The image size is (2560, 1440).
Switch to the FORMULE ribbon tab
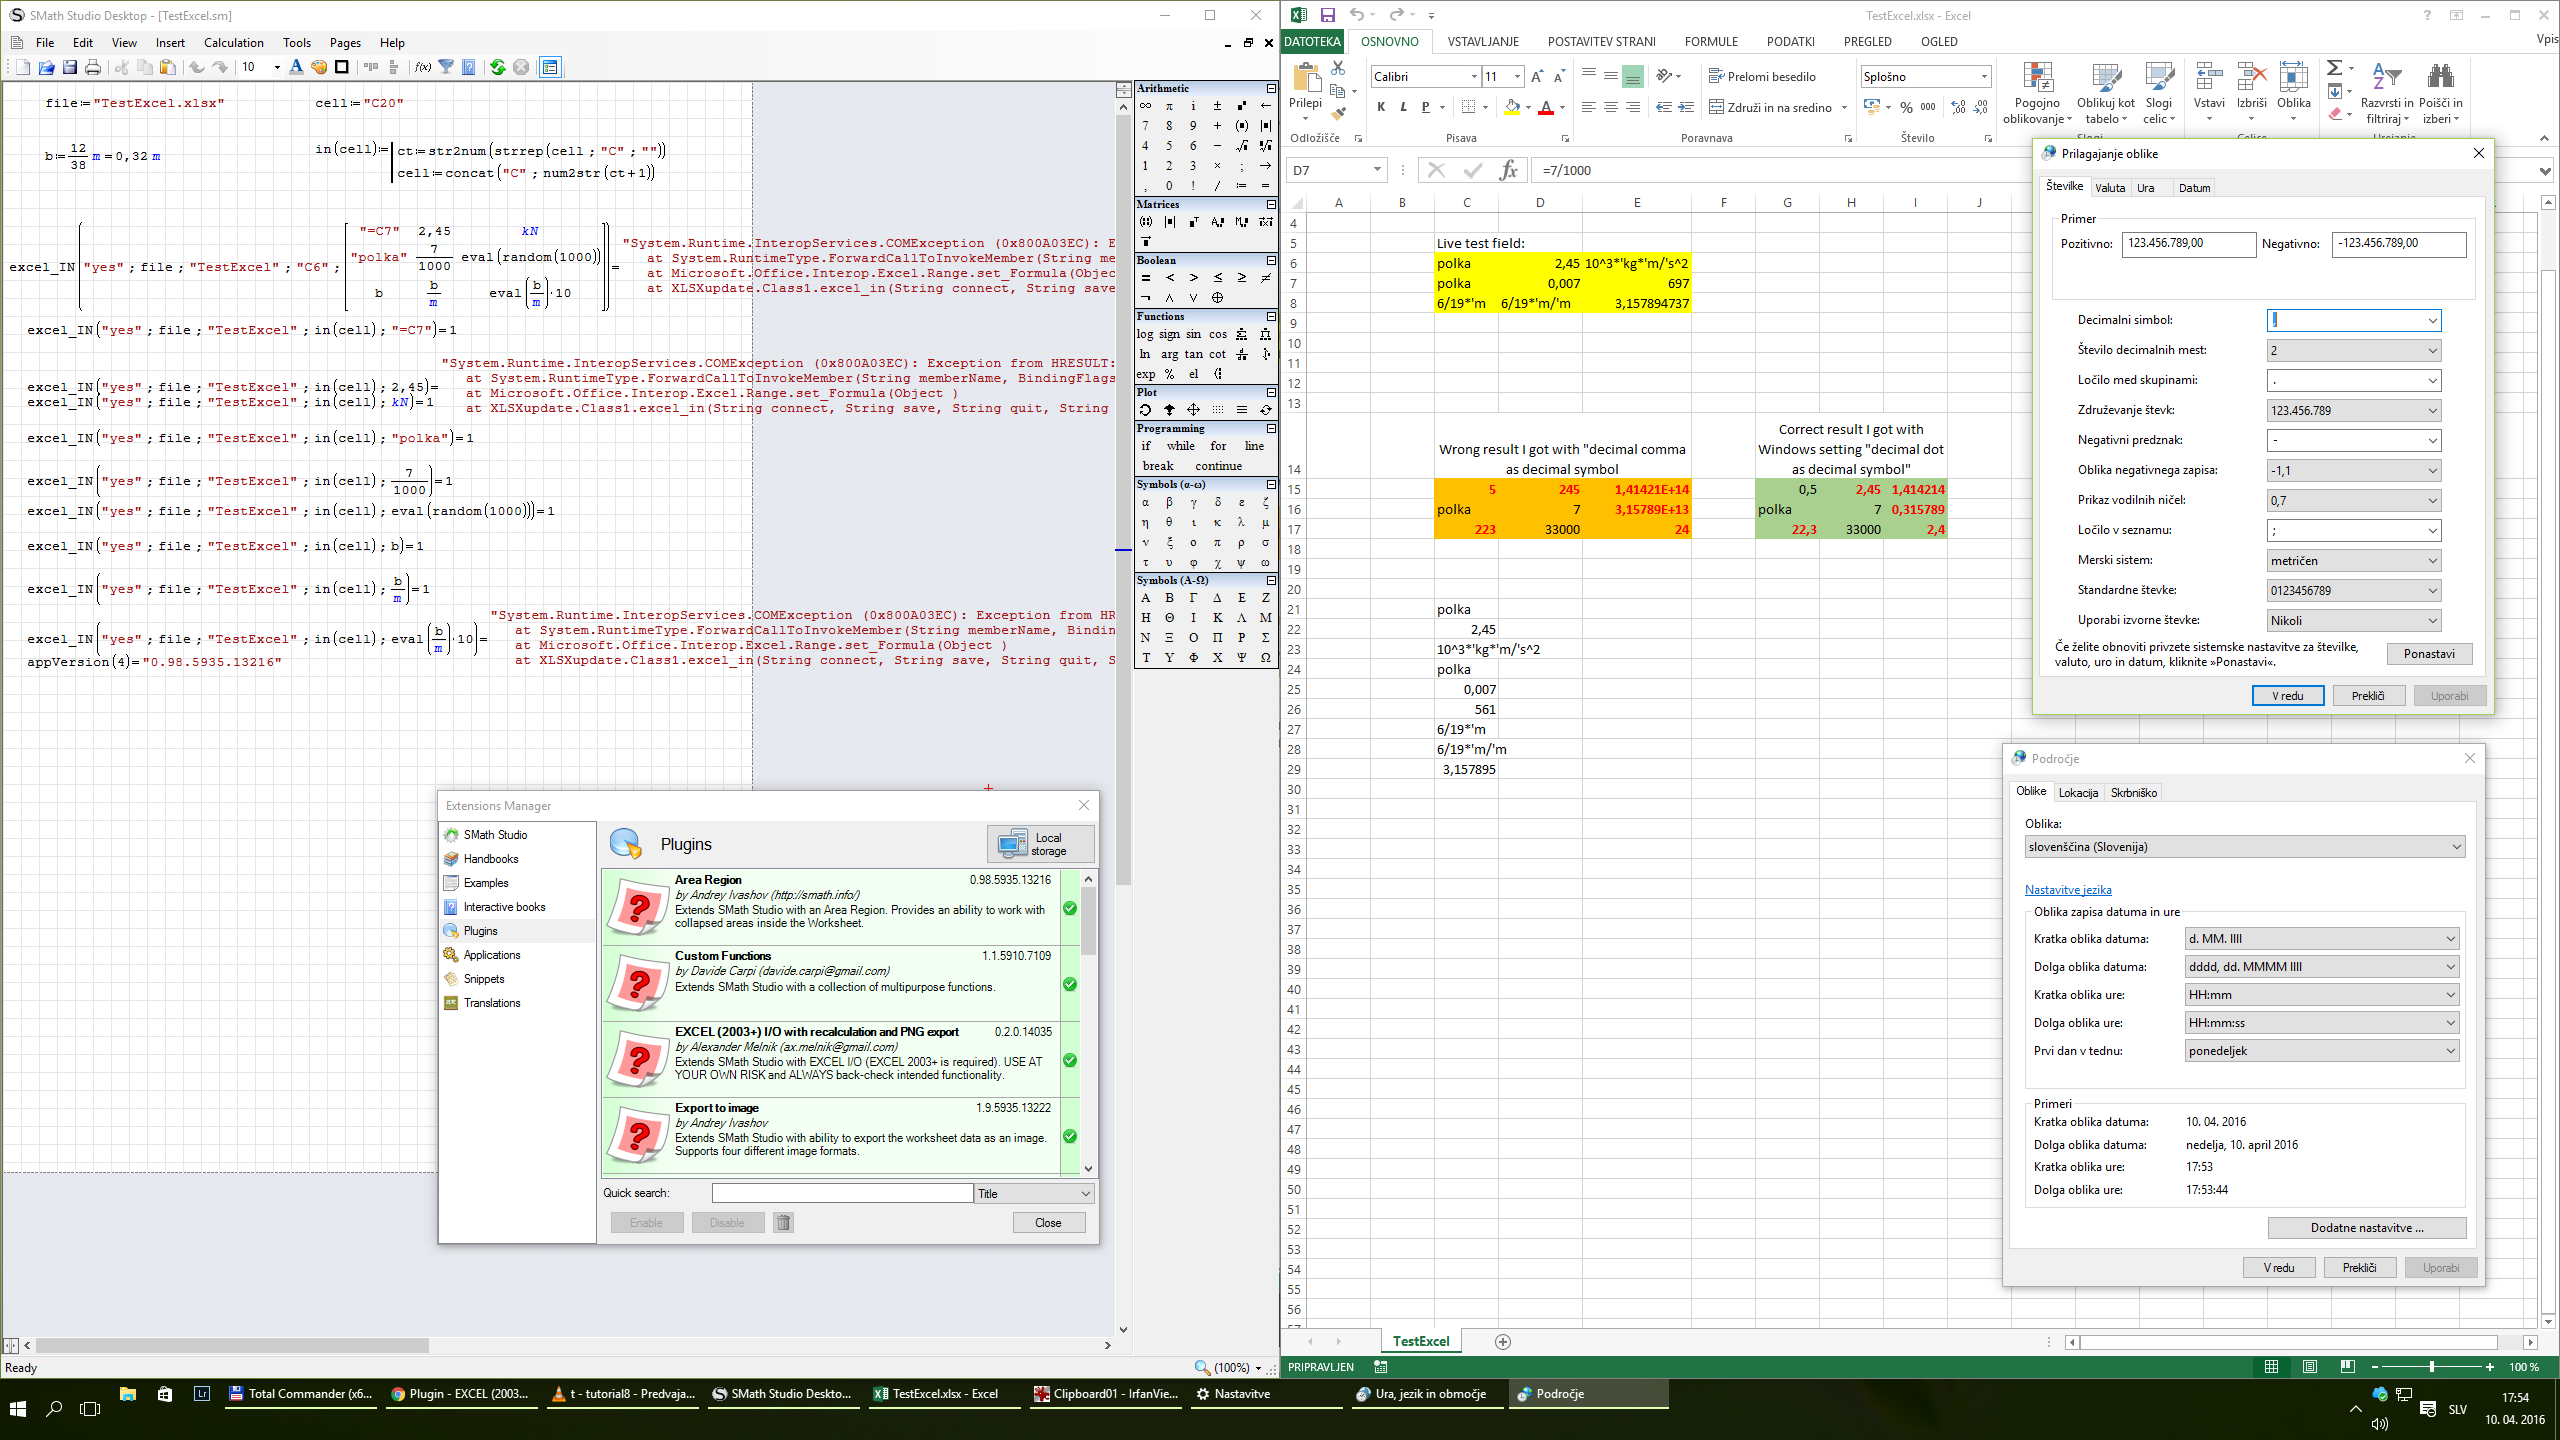(1711, 41)
